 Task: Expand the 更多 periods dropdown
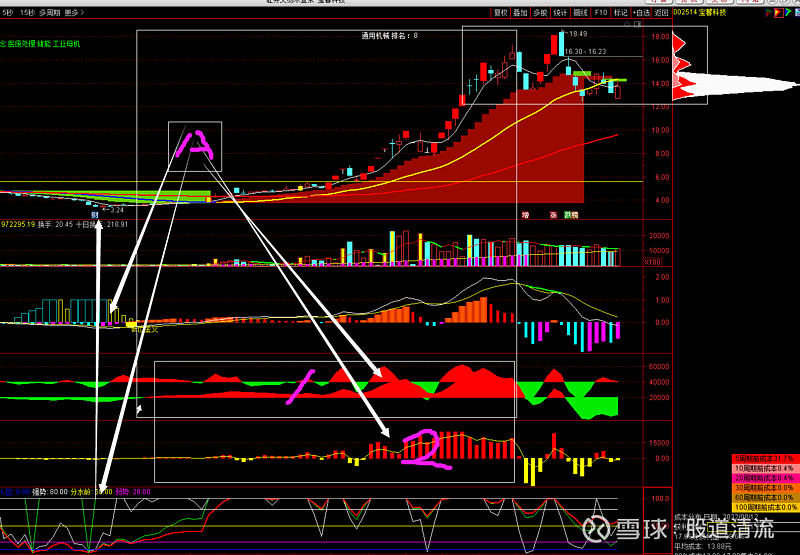73,13
